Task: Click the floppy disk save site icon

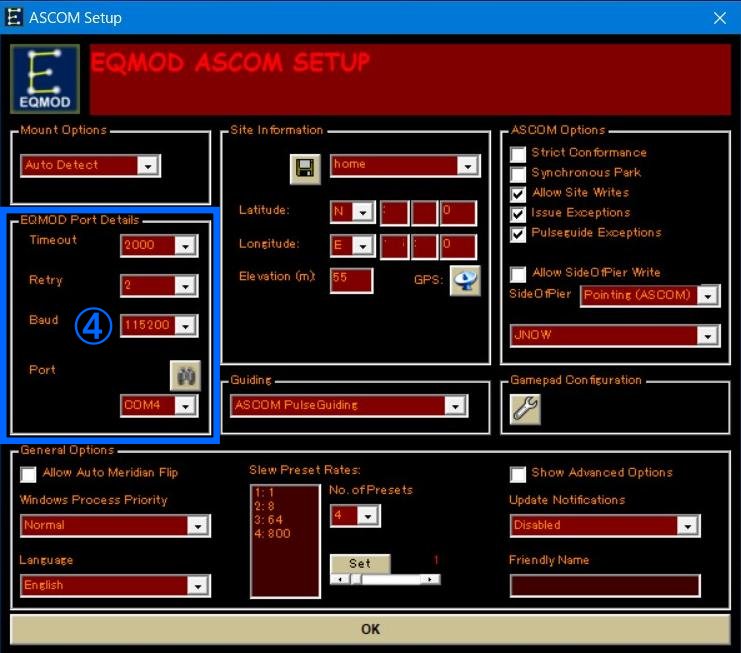Action: [305, 169]
